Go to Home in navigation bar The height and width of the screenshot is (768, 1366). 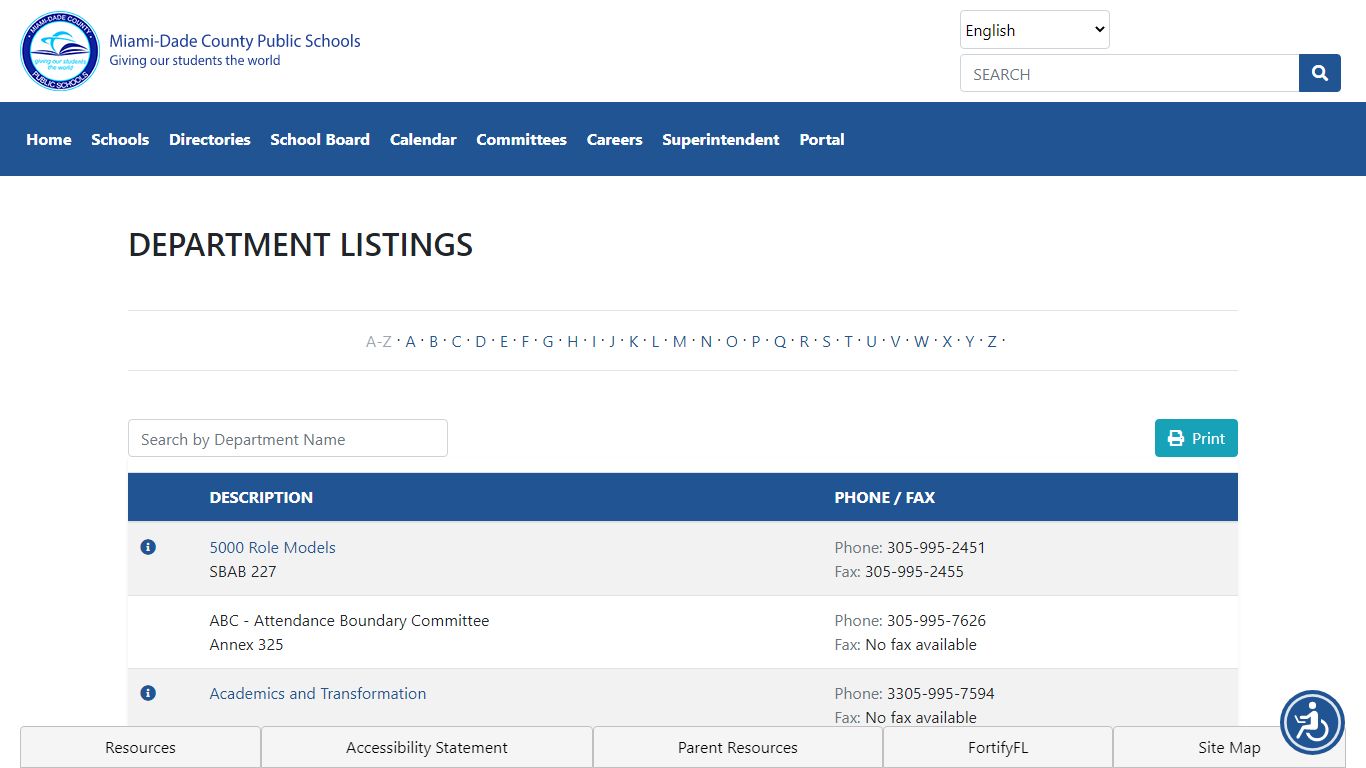pos(49,139)
